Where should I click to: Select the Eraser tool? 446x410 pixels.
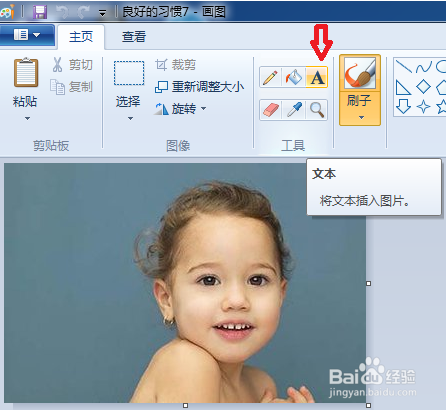[x=271, y=110]
